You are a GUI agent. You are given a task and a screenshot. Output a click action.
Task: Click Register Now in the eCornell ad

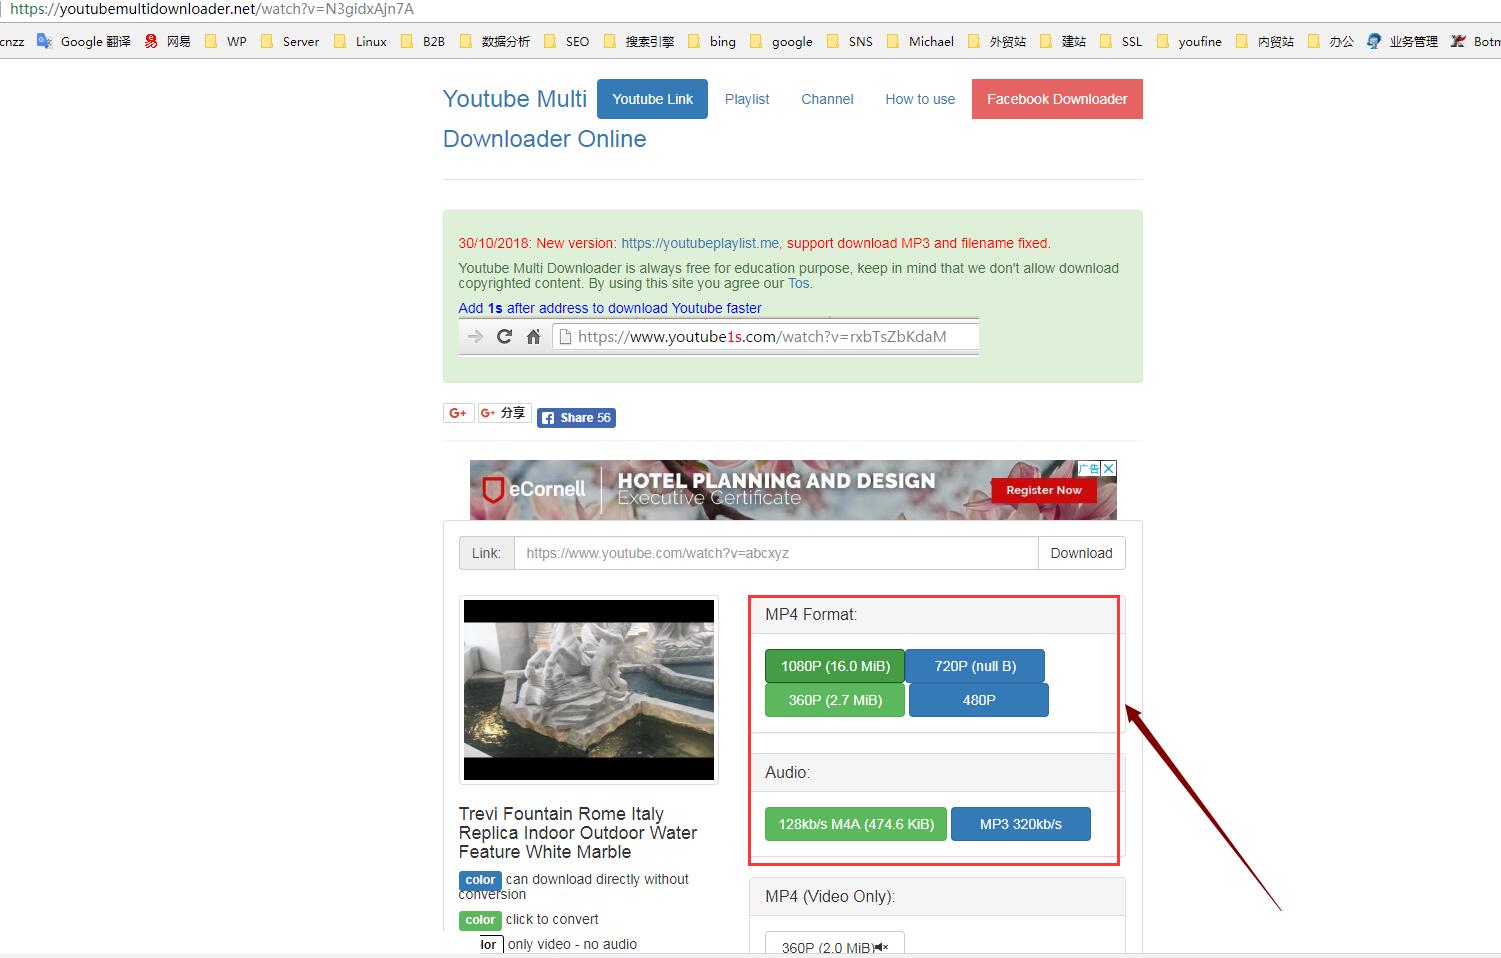(1044, 490)
